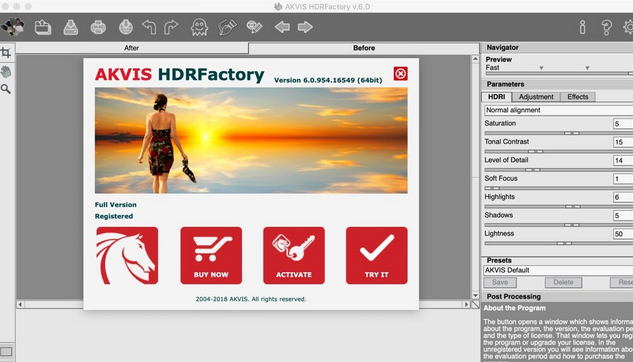Select the Hand tool
Viewport: 633px width, 362px height.
click(6, 72)
